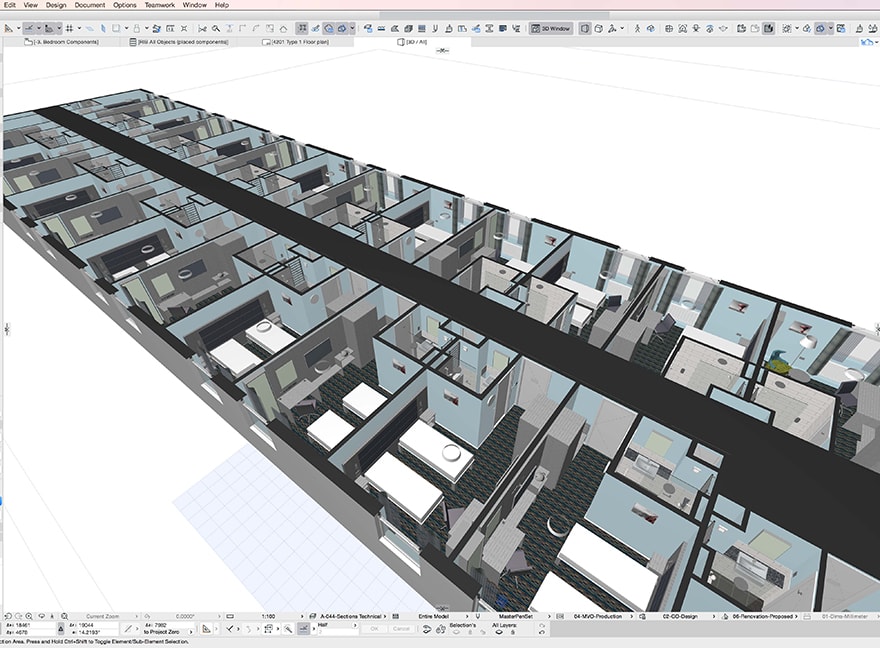Click the Cancel button in bottom bar
880x648 pixels.
tap(401, 628)
